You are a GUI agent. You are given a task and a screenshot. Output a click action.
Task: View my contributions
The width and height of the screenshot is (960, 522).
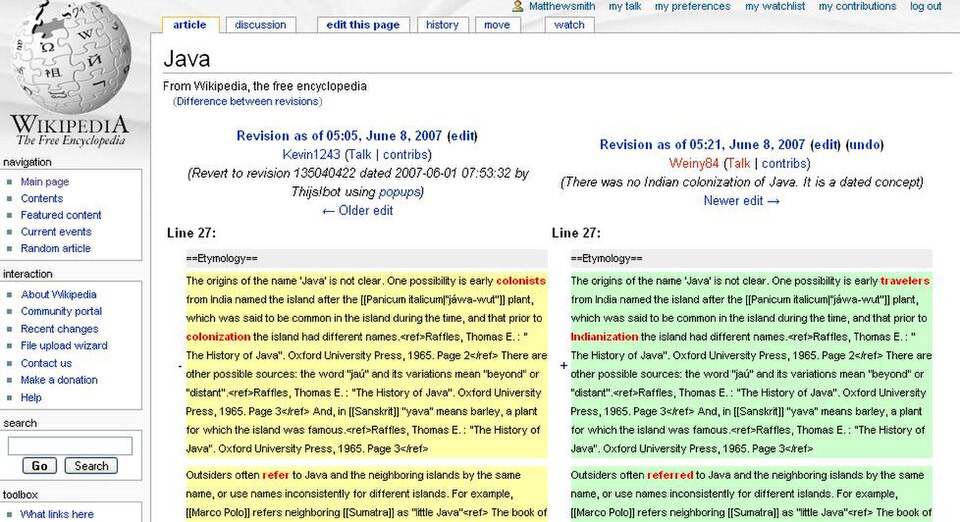(x=857, y=6)
